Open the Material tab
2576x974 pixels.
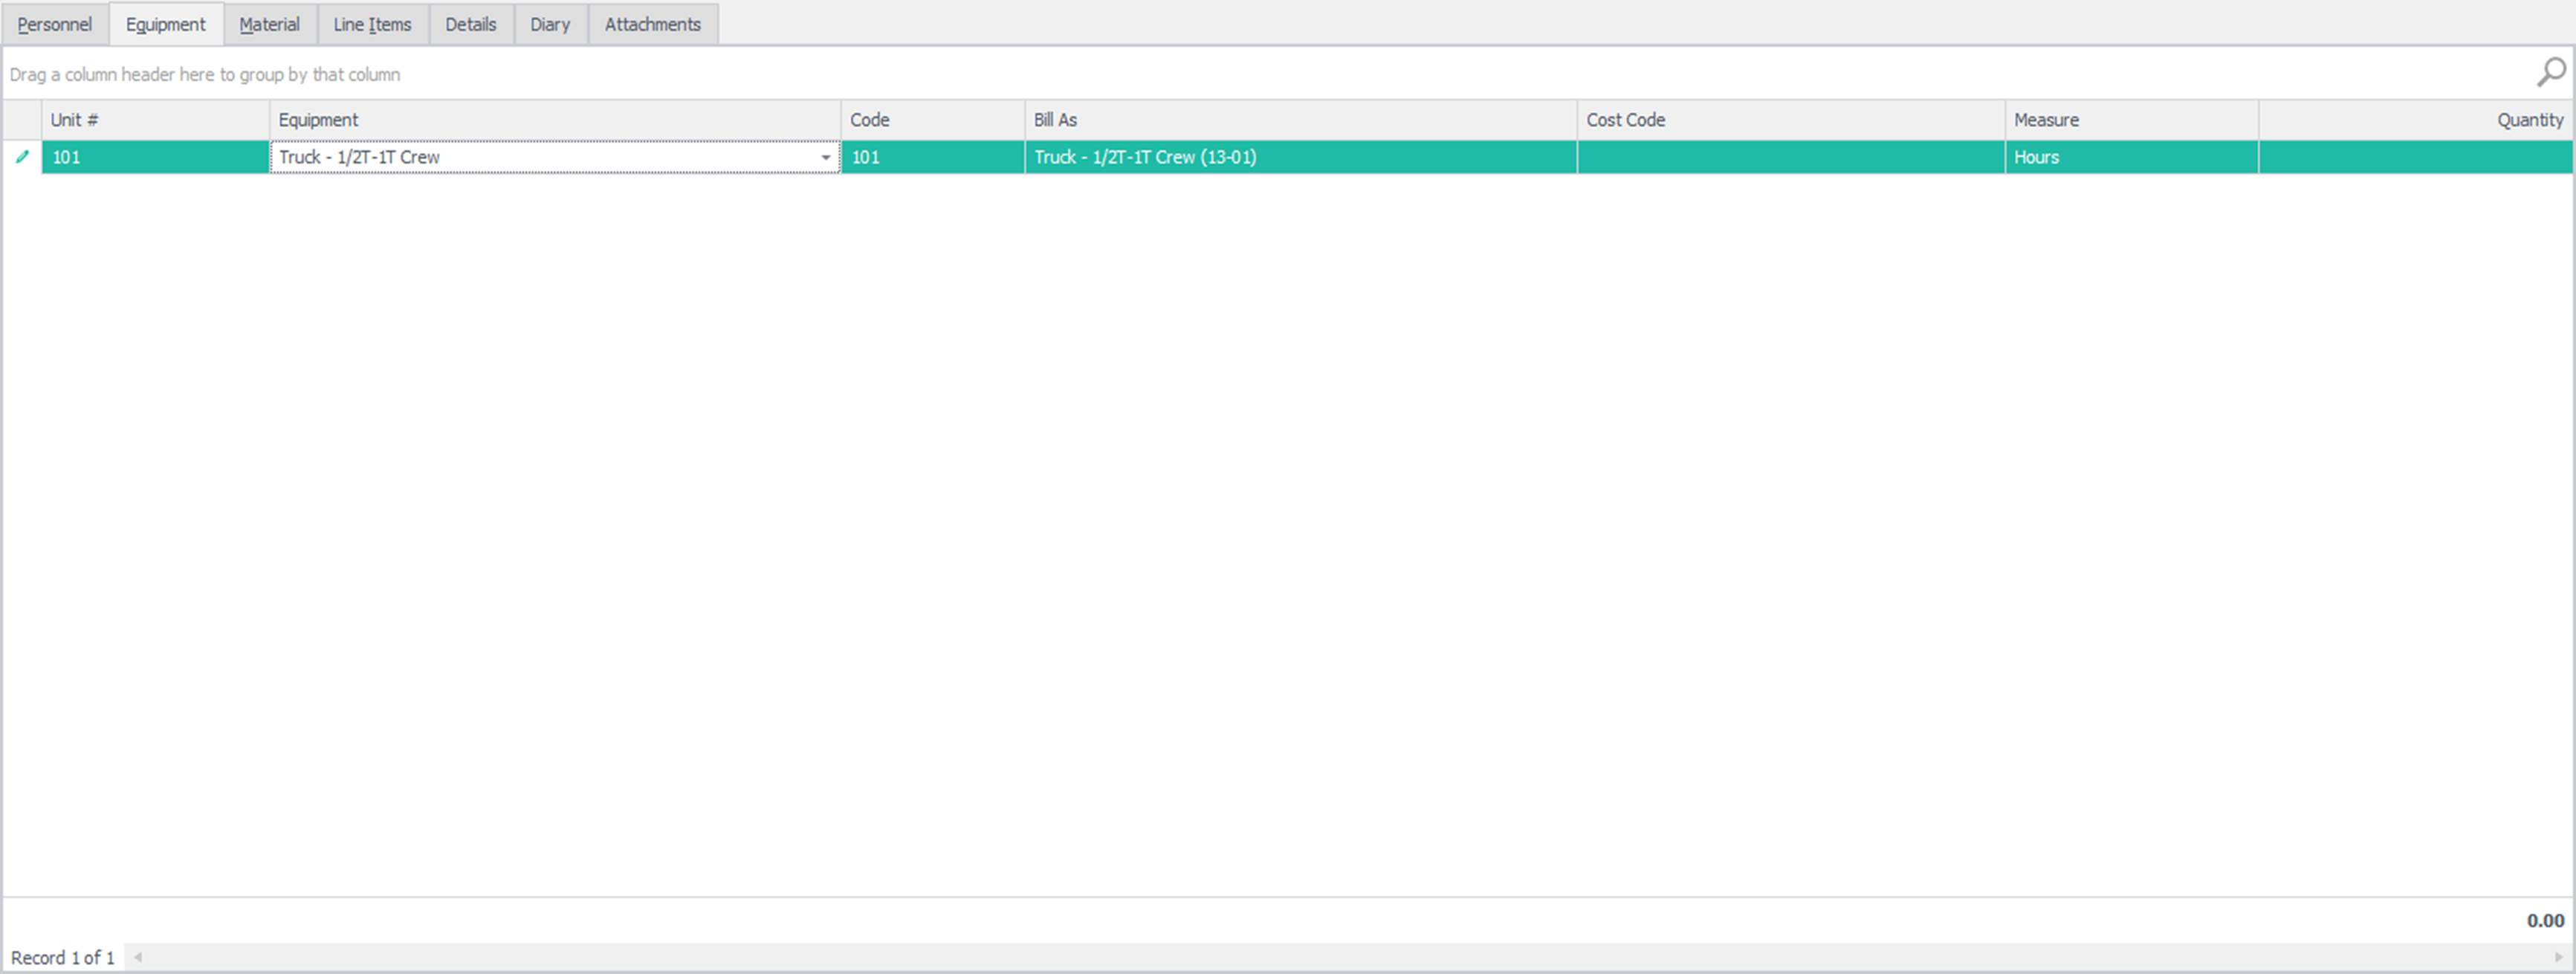pyautogui.click(x=269, y=24)
